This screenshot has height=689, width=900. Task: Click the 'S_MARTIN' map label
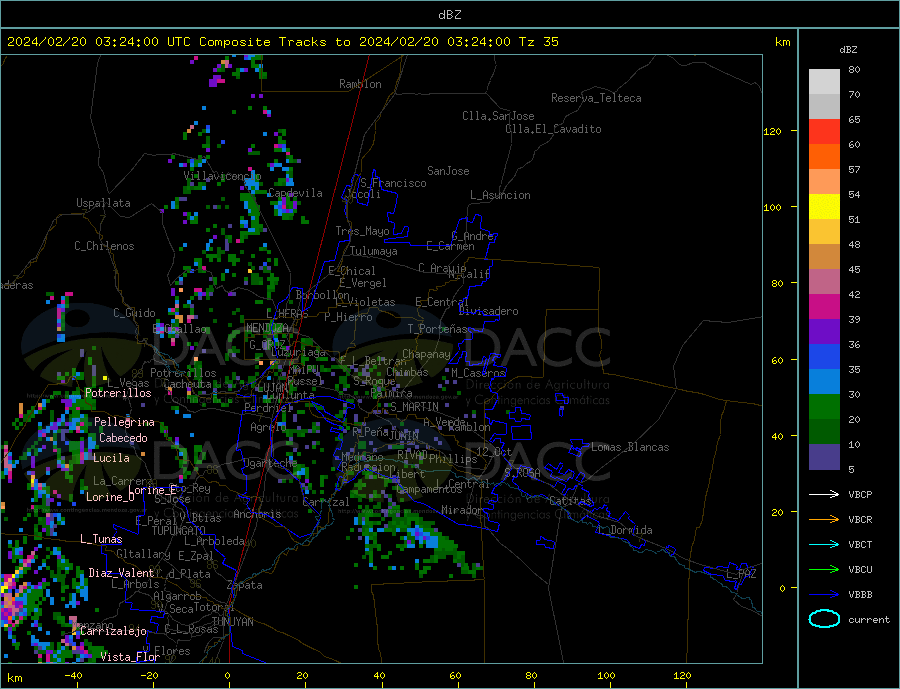(414, 407)
